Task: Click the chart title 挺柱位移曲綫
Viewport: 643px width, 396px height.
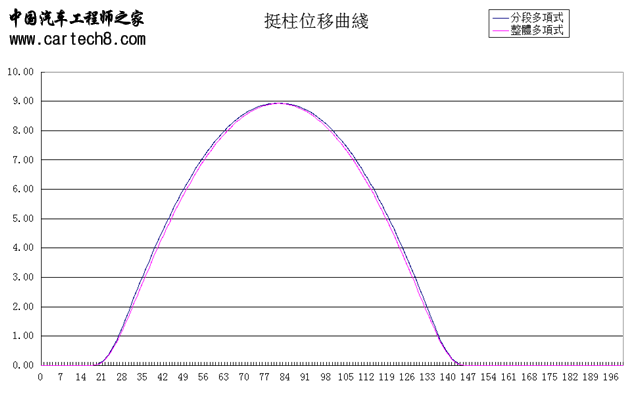Action: pos(316,21)
